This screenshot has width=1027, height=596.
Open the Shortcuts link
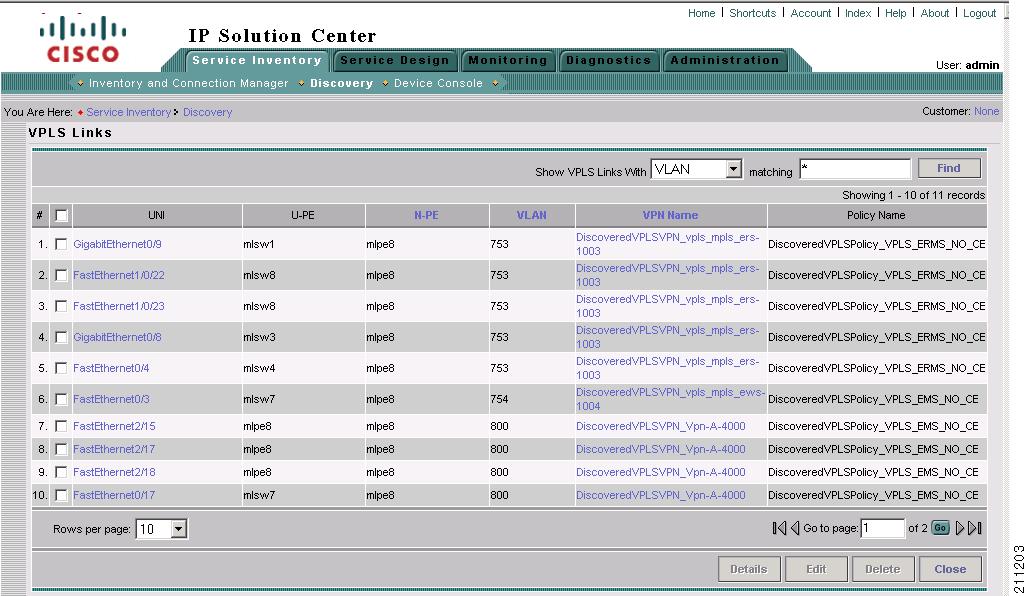coord(753,13)
